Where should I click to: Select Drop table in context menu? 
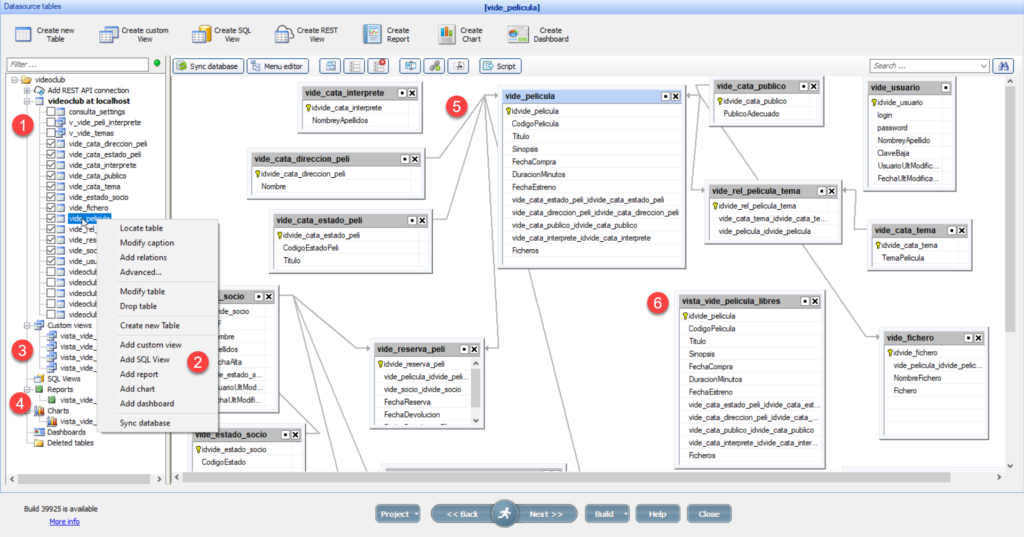138,306
